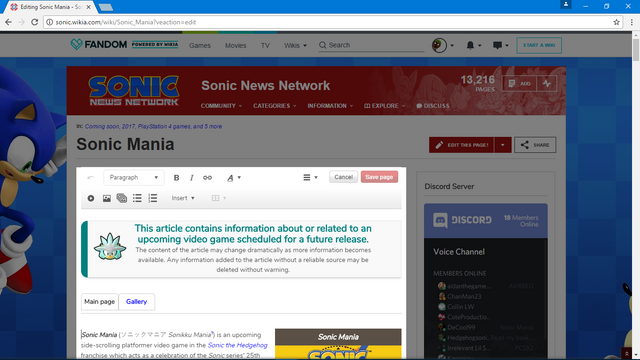Open the Community menu

pos(221,106)
